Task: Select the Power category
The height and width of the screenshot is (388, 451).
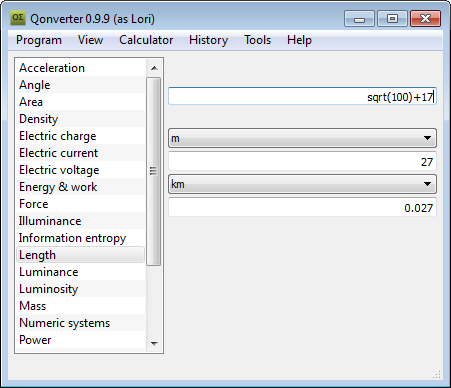Action: click(x=81, y=340)
